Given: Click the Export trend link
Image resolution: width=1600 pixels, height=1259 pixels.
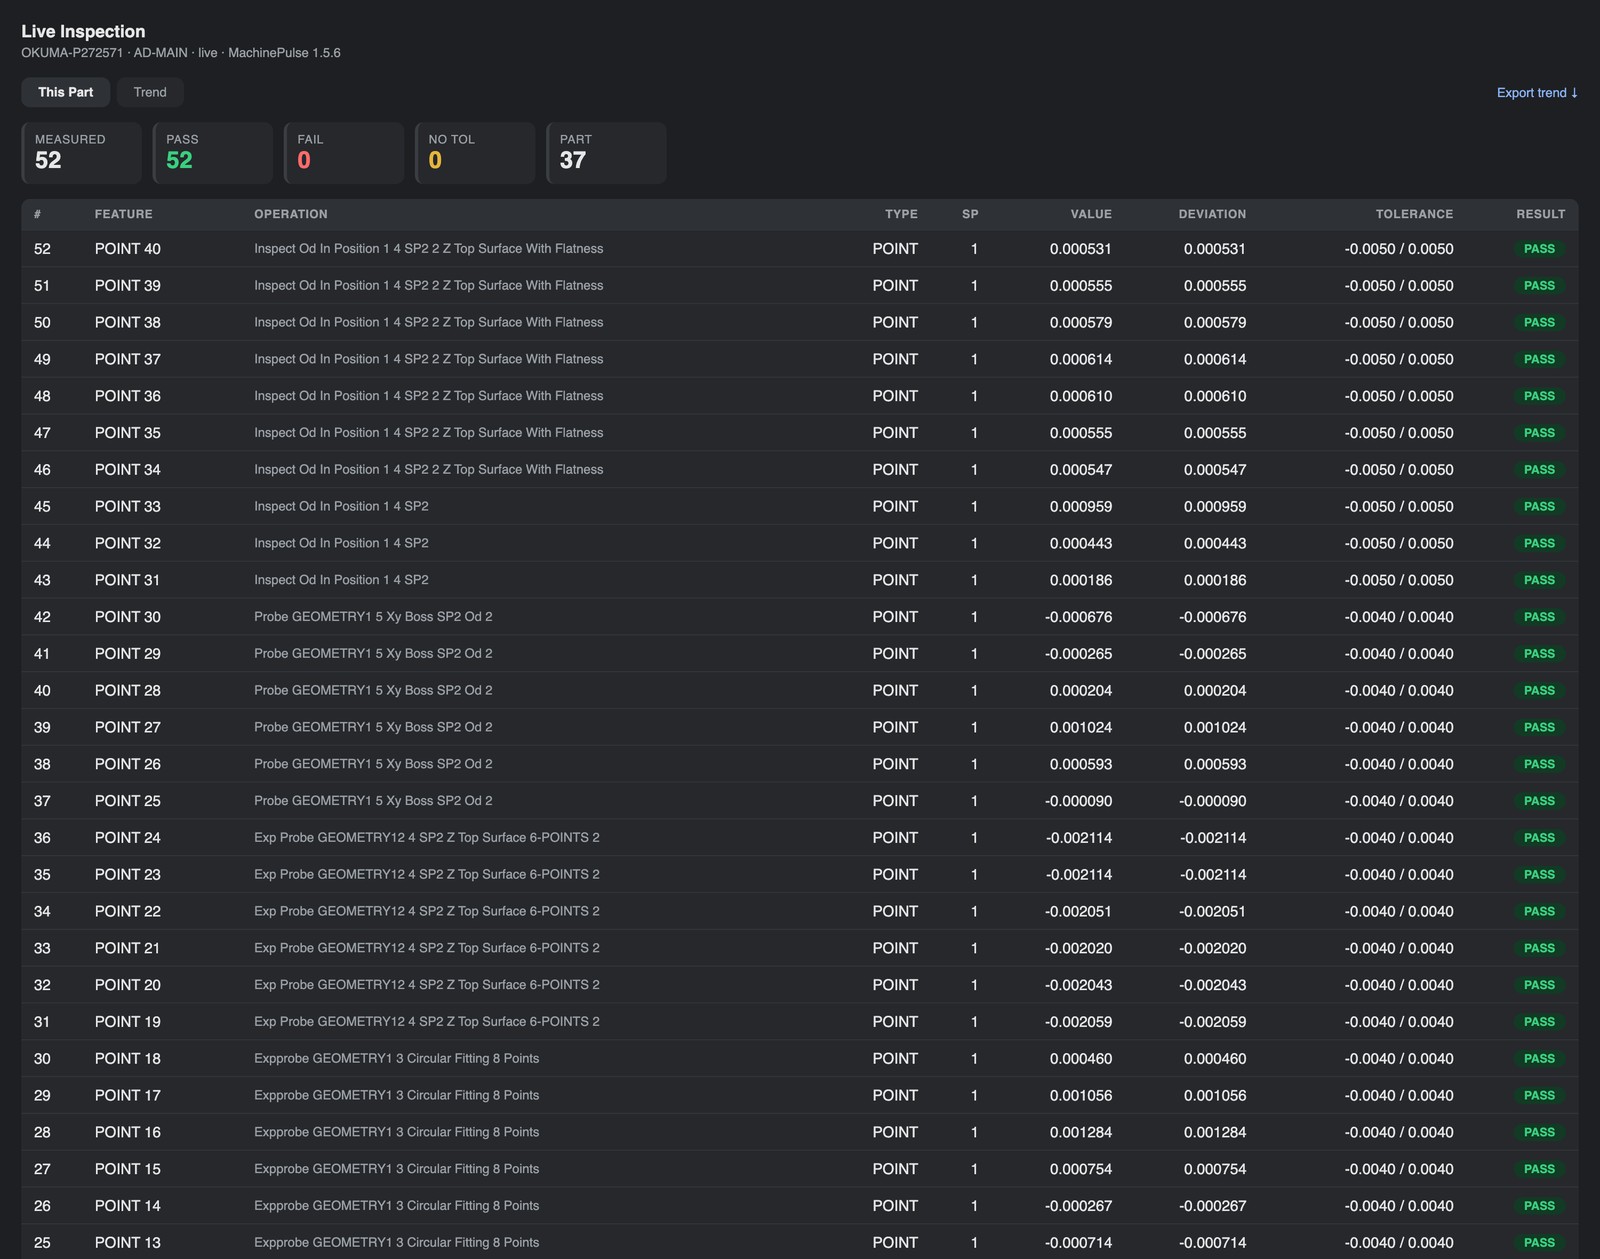Looking at the screenshot, I should 1537,93.
